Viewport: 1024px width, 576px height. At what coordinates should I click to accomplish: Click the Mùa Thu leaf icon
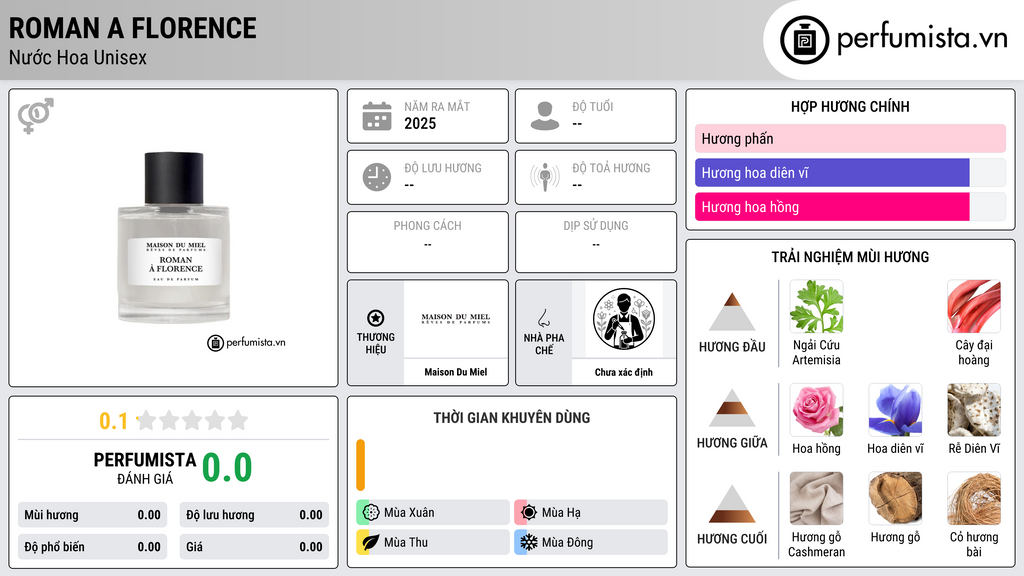371,542
